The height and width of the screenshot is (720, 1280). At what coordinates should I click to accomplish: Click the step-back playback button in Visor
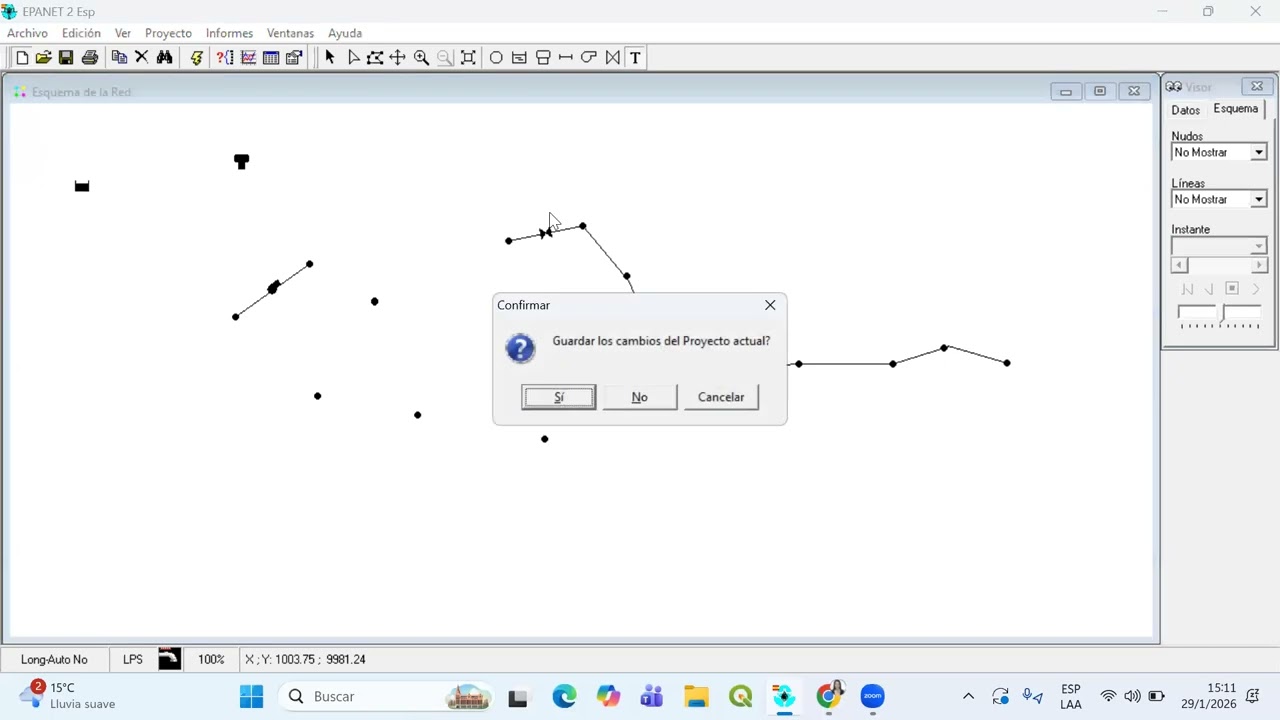pos(1209,289)
